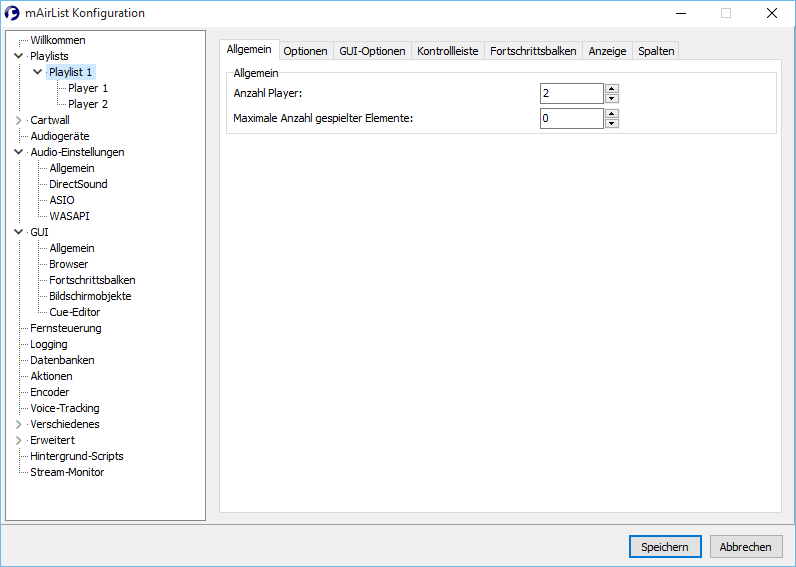Select Erweitert in the tree
The image size is (796, 567).
click(x=52, y=440)
